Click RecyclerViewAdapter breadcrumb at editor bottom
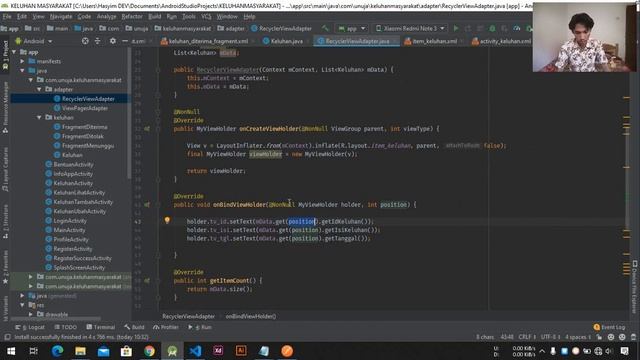 (188, 316)
